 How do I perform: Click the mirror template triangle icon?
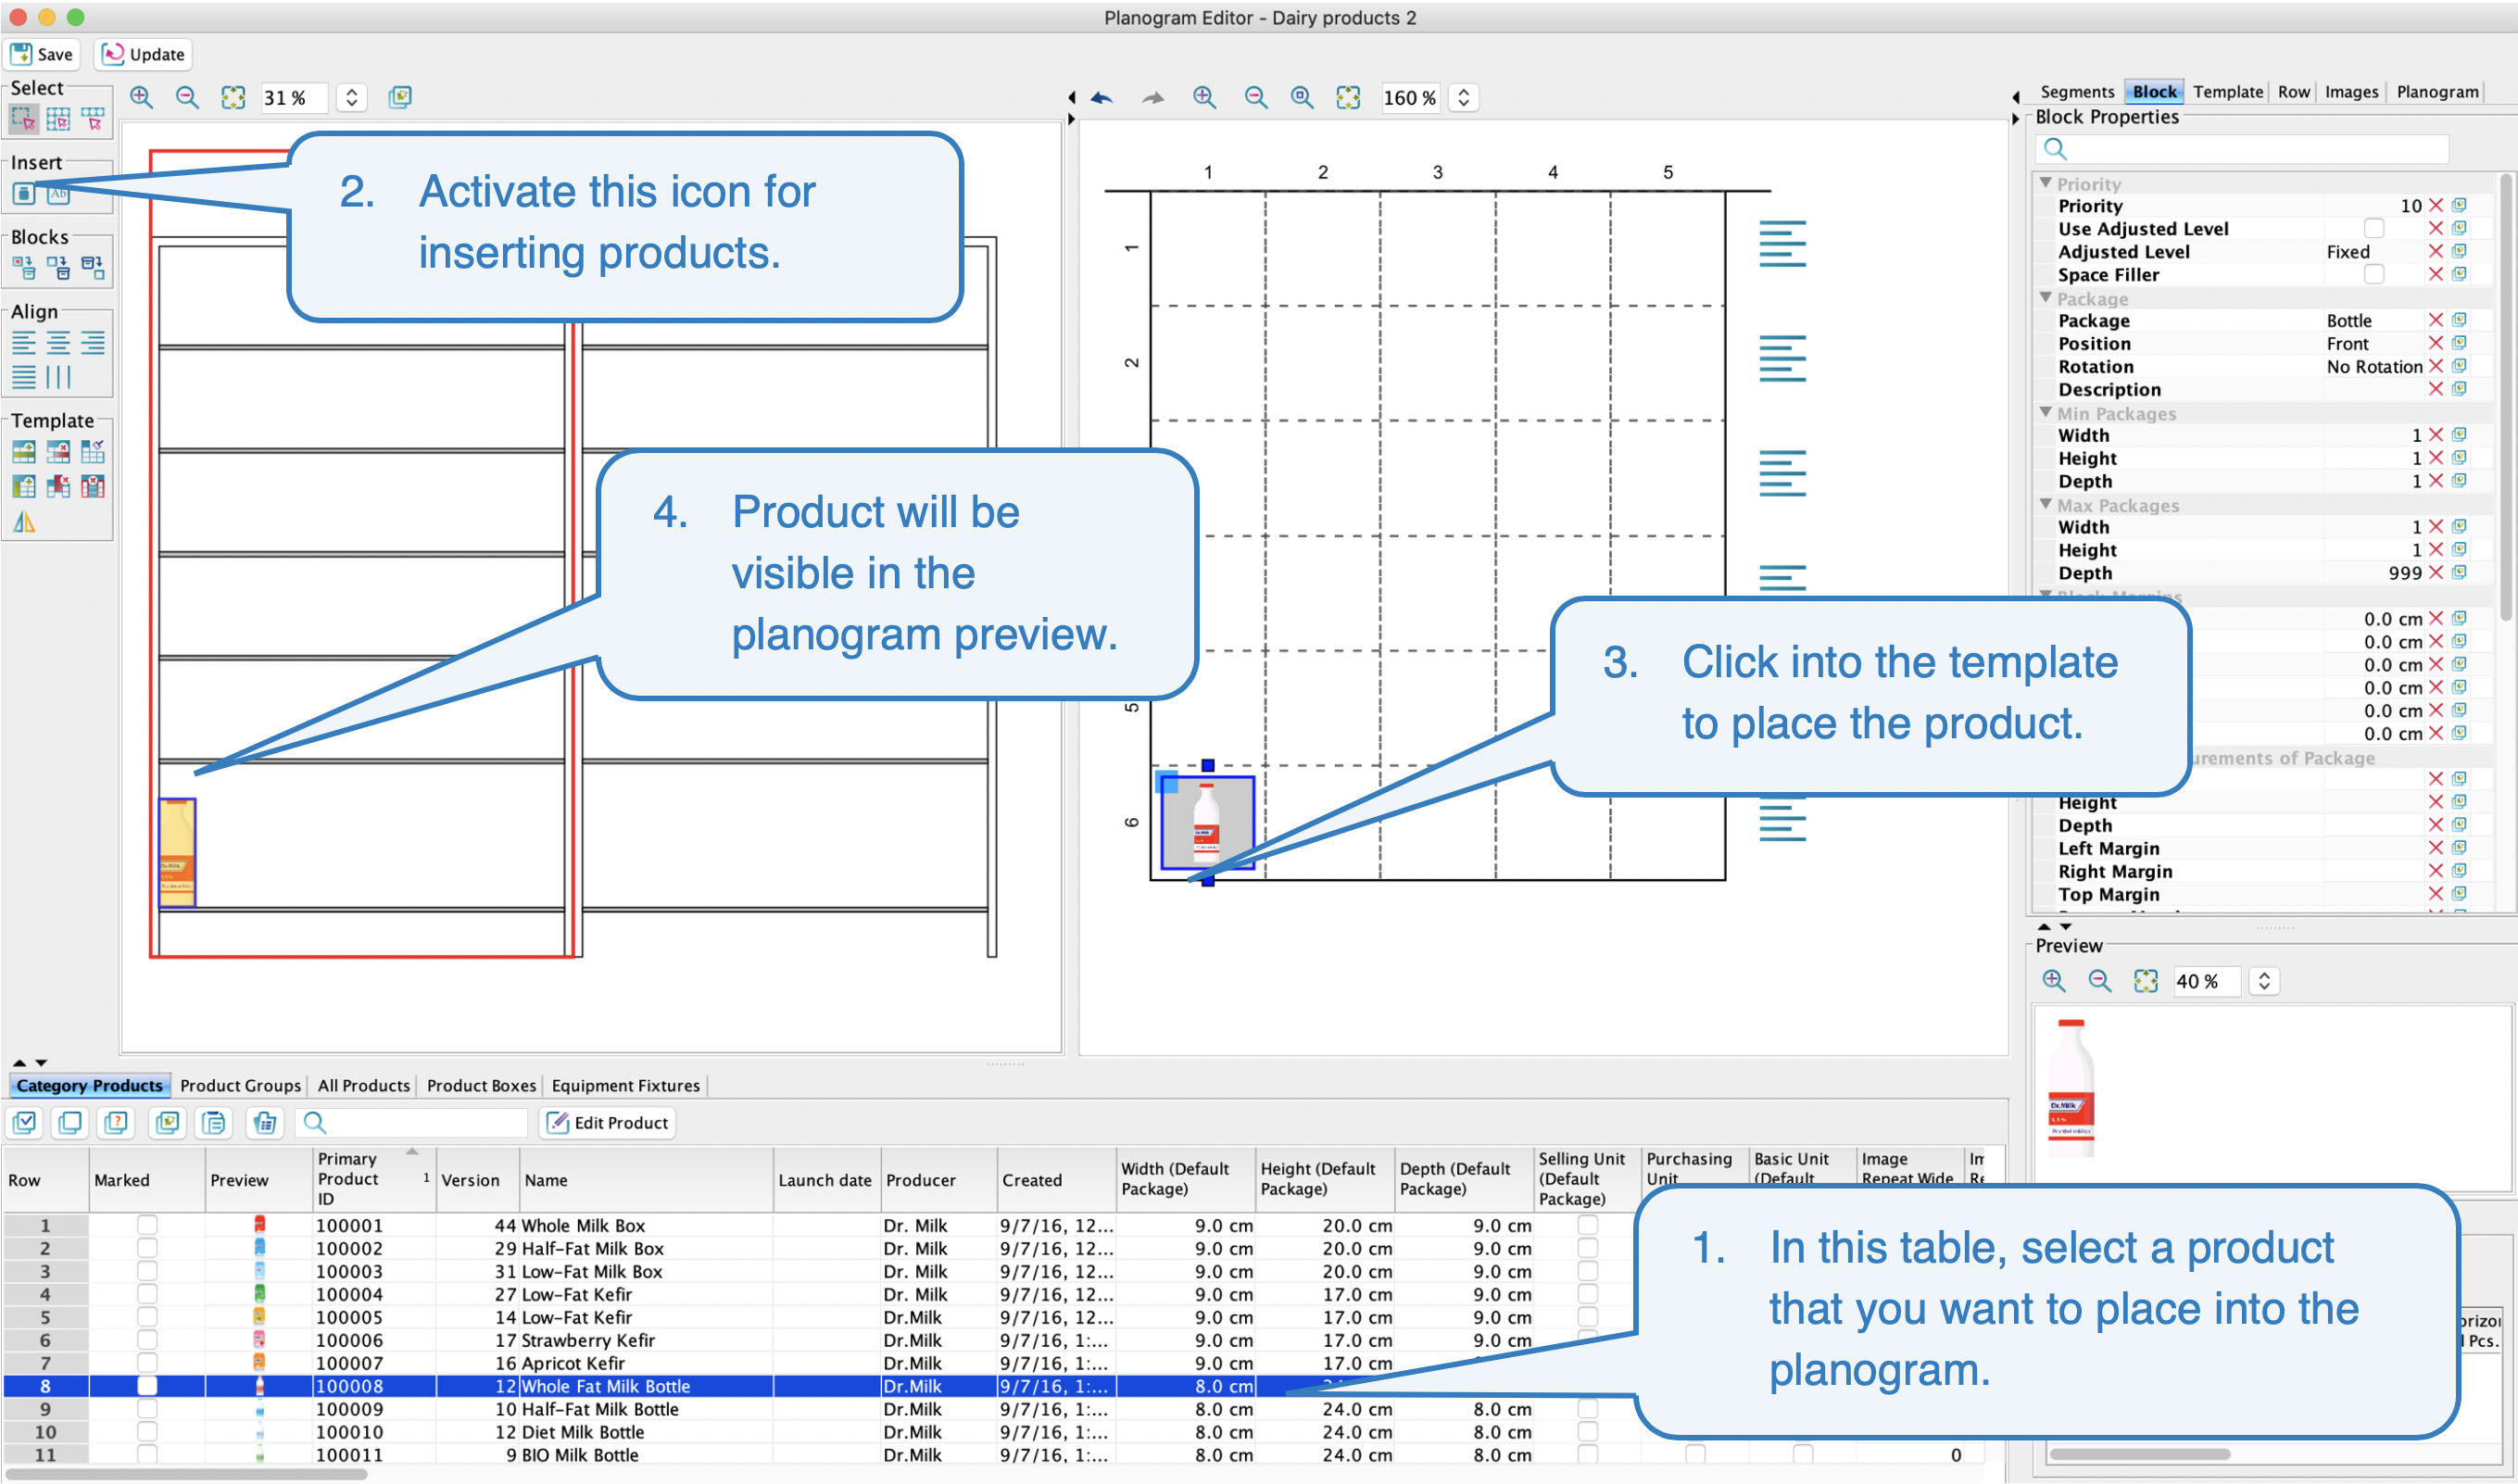(24, 522)
